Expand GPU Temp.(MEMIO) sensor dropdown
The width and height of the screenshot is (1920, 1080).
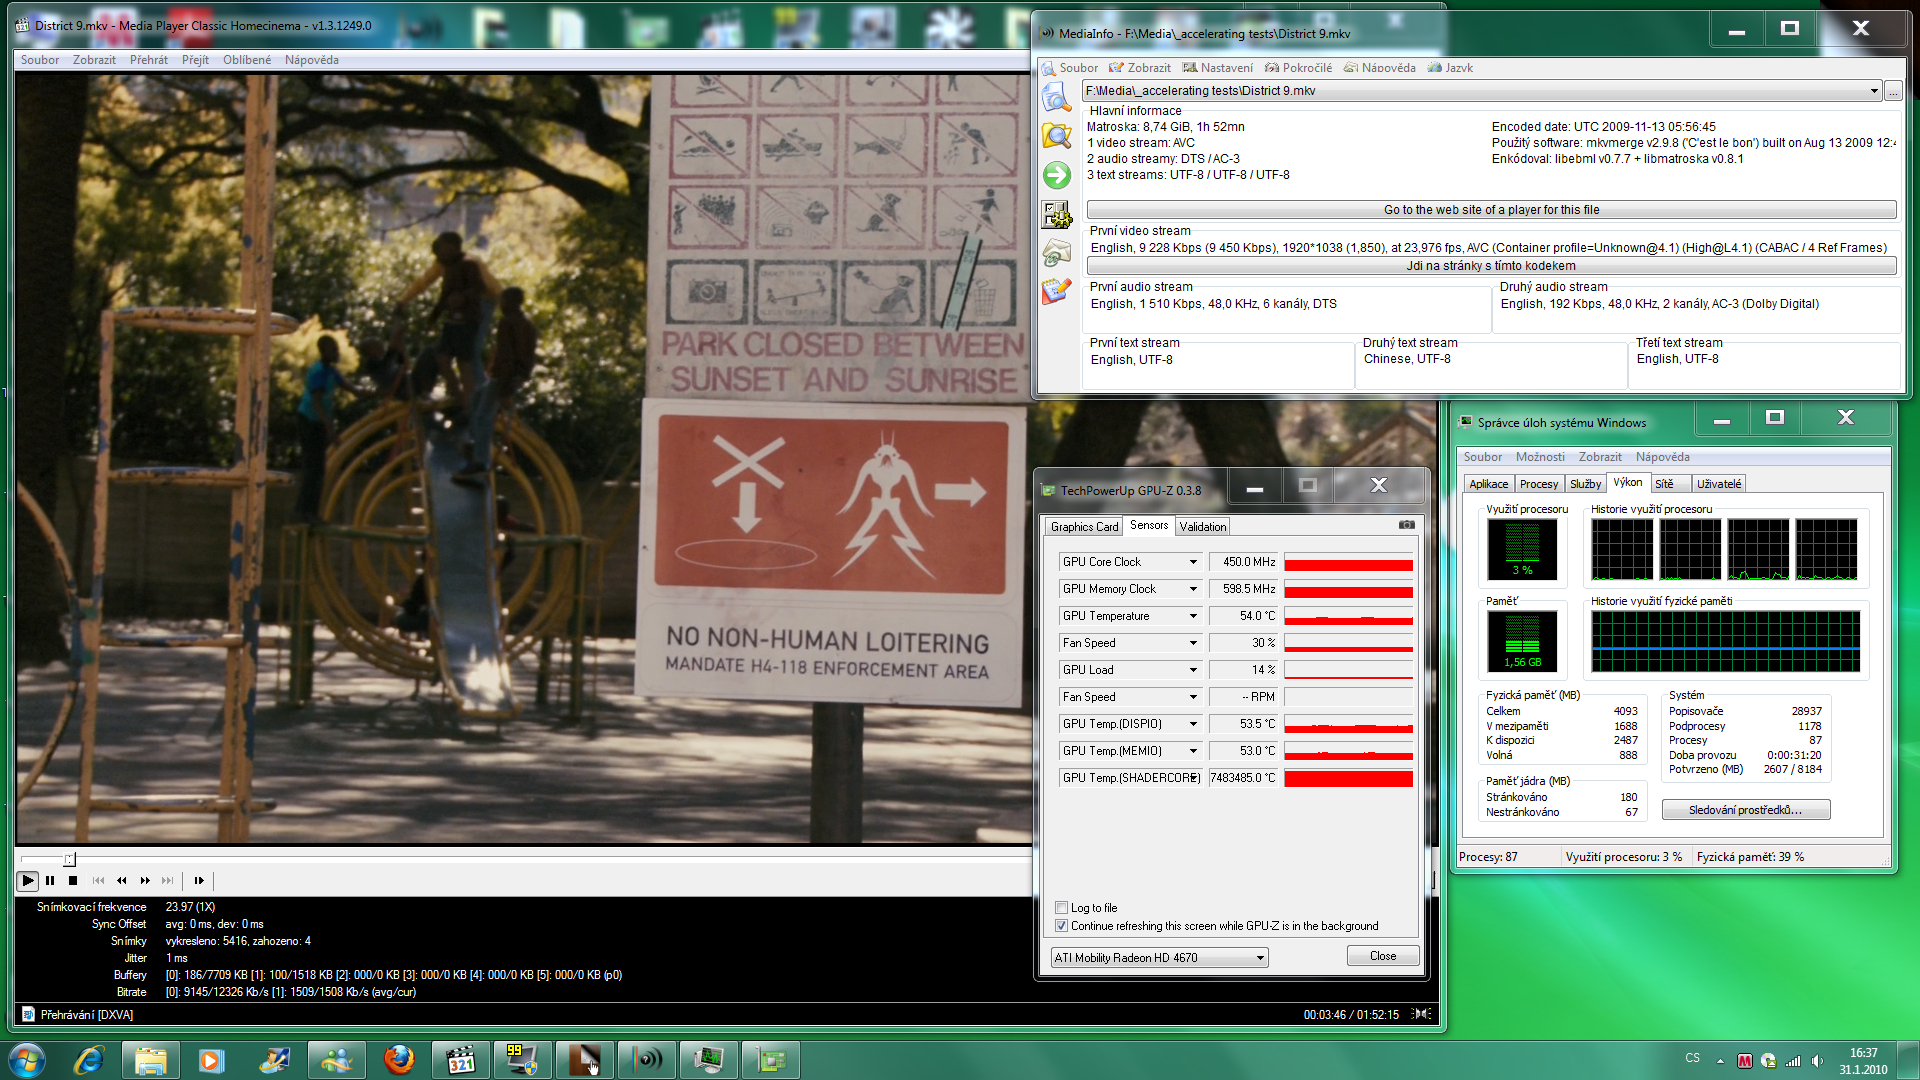click(1193, 751)
